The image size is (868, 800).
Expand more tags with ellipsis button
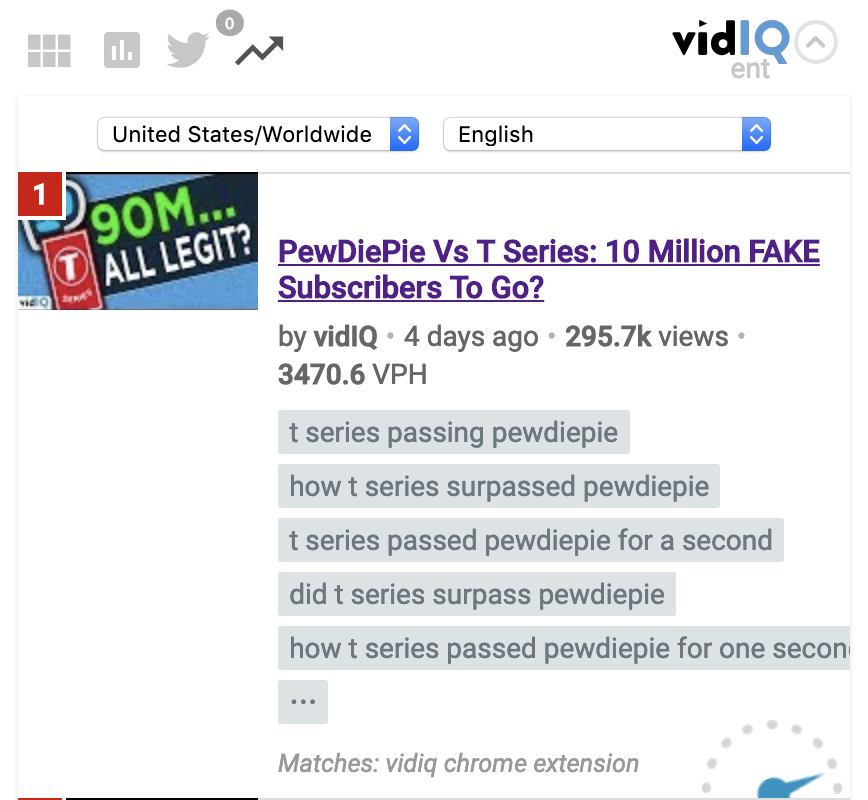tap(303, 702)
